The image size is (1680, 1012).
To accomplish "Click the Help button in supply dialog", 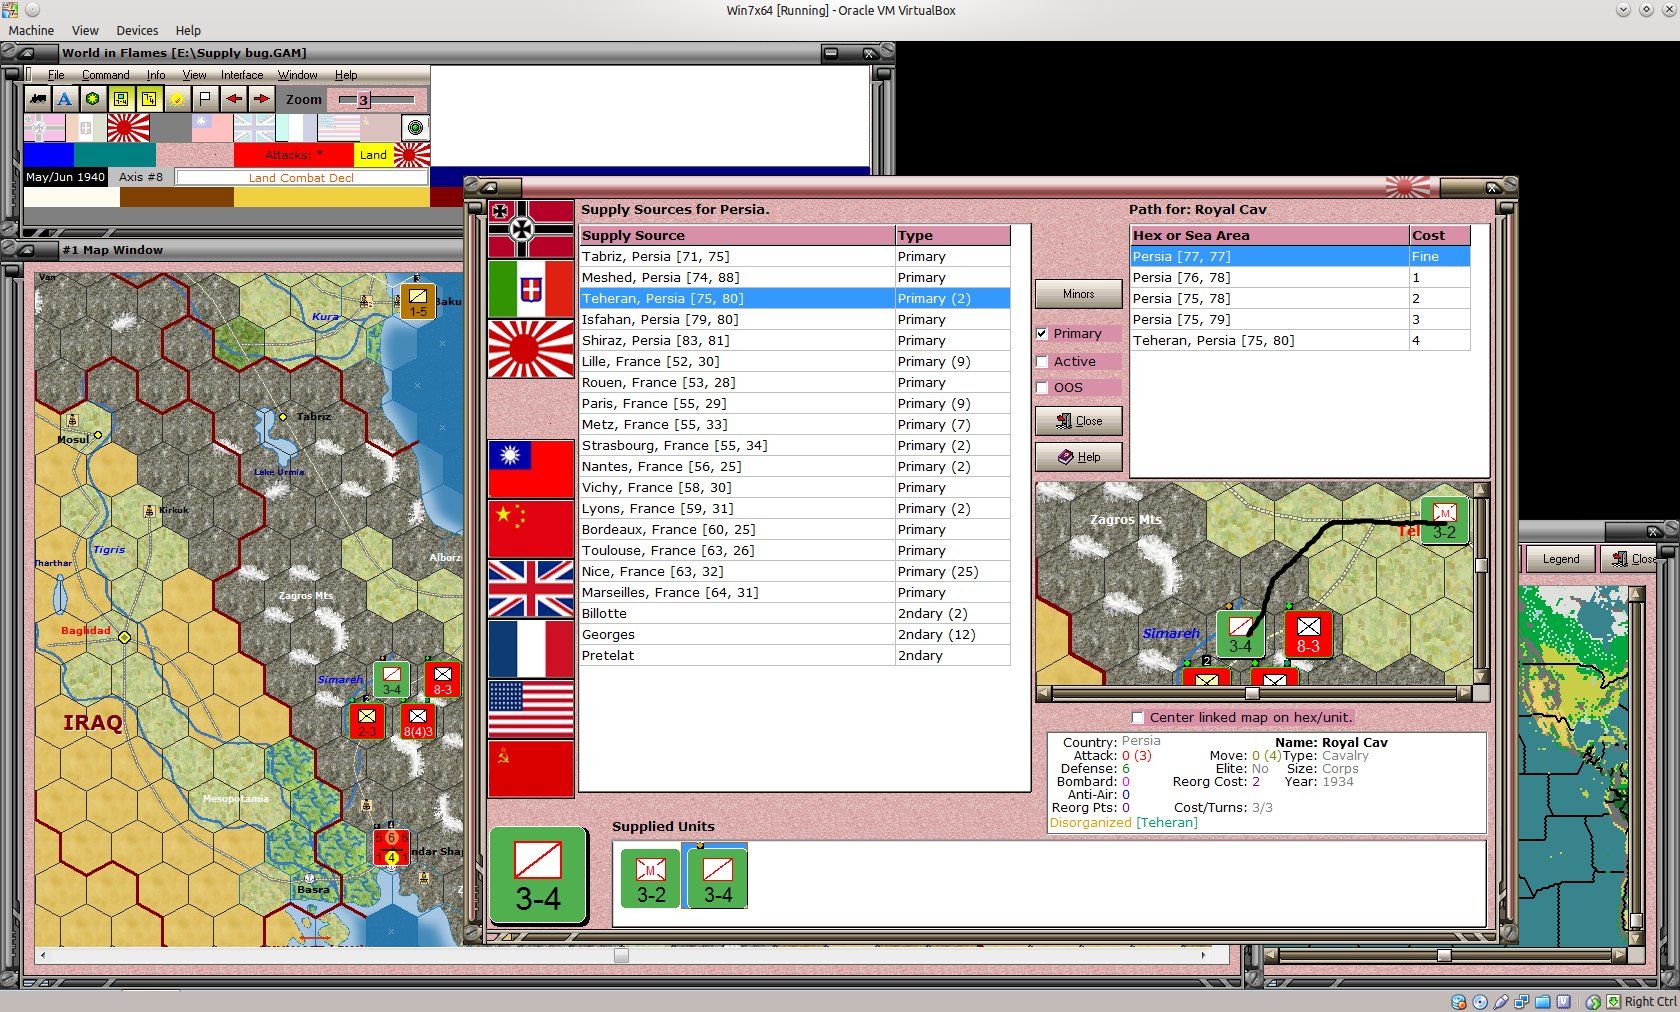I will (1078, 457).
